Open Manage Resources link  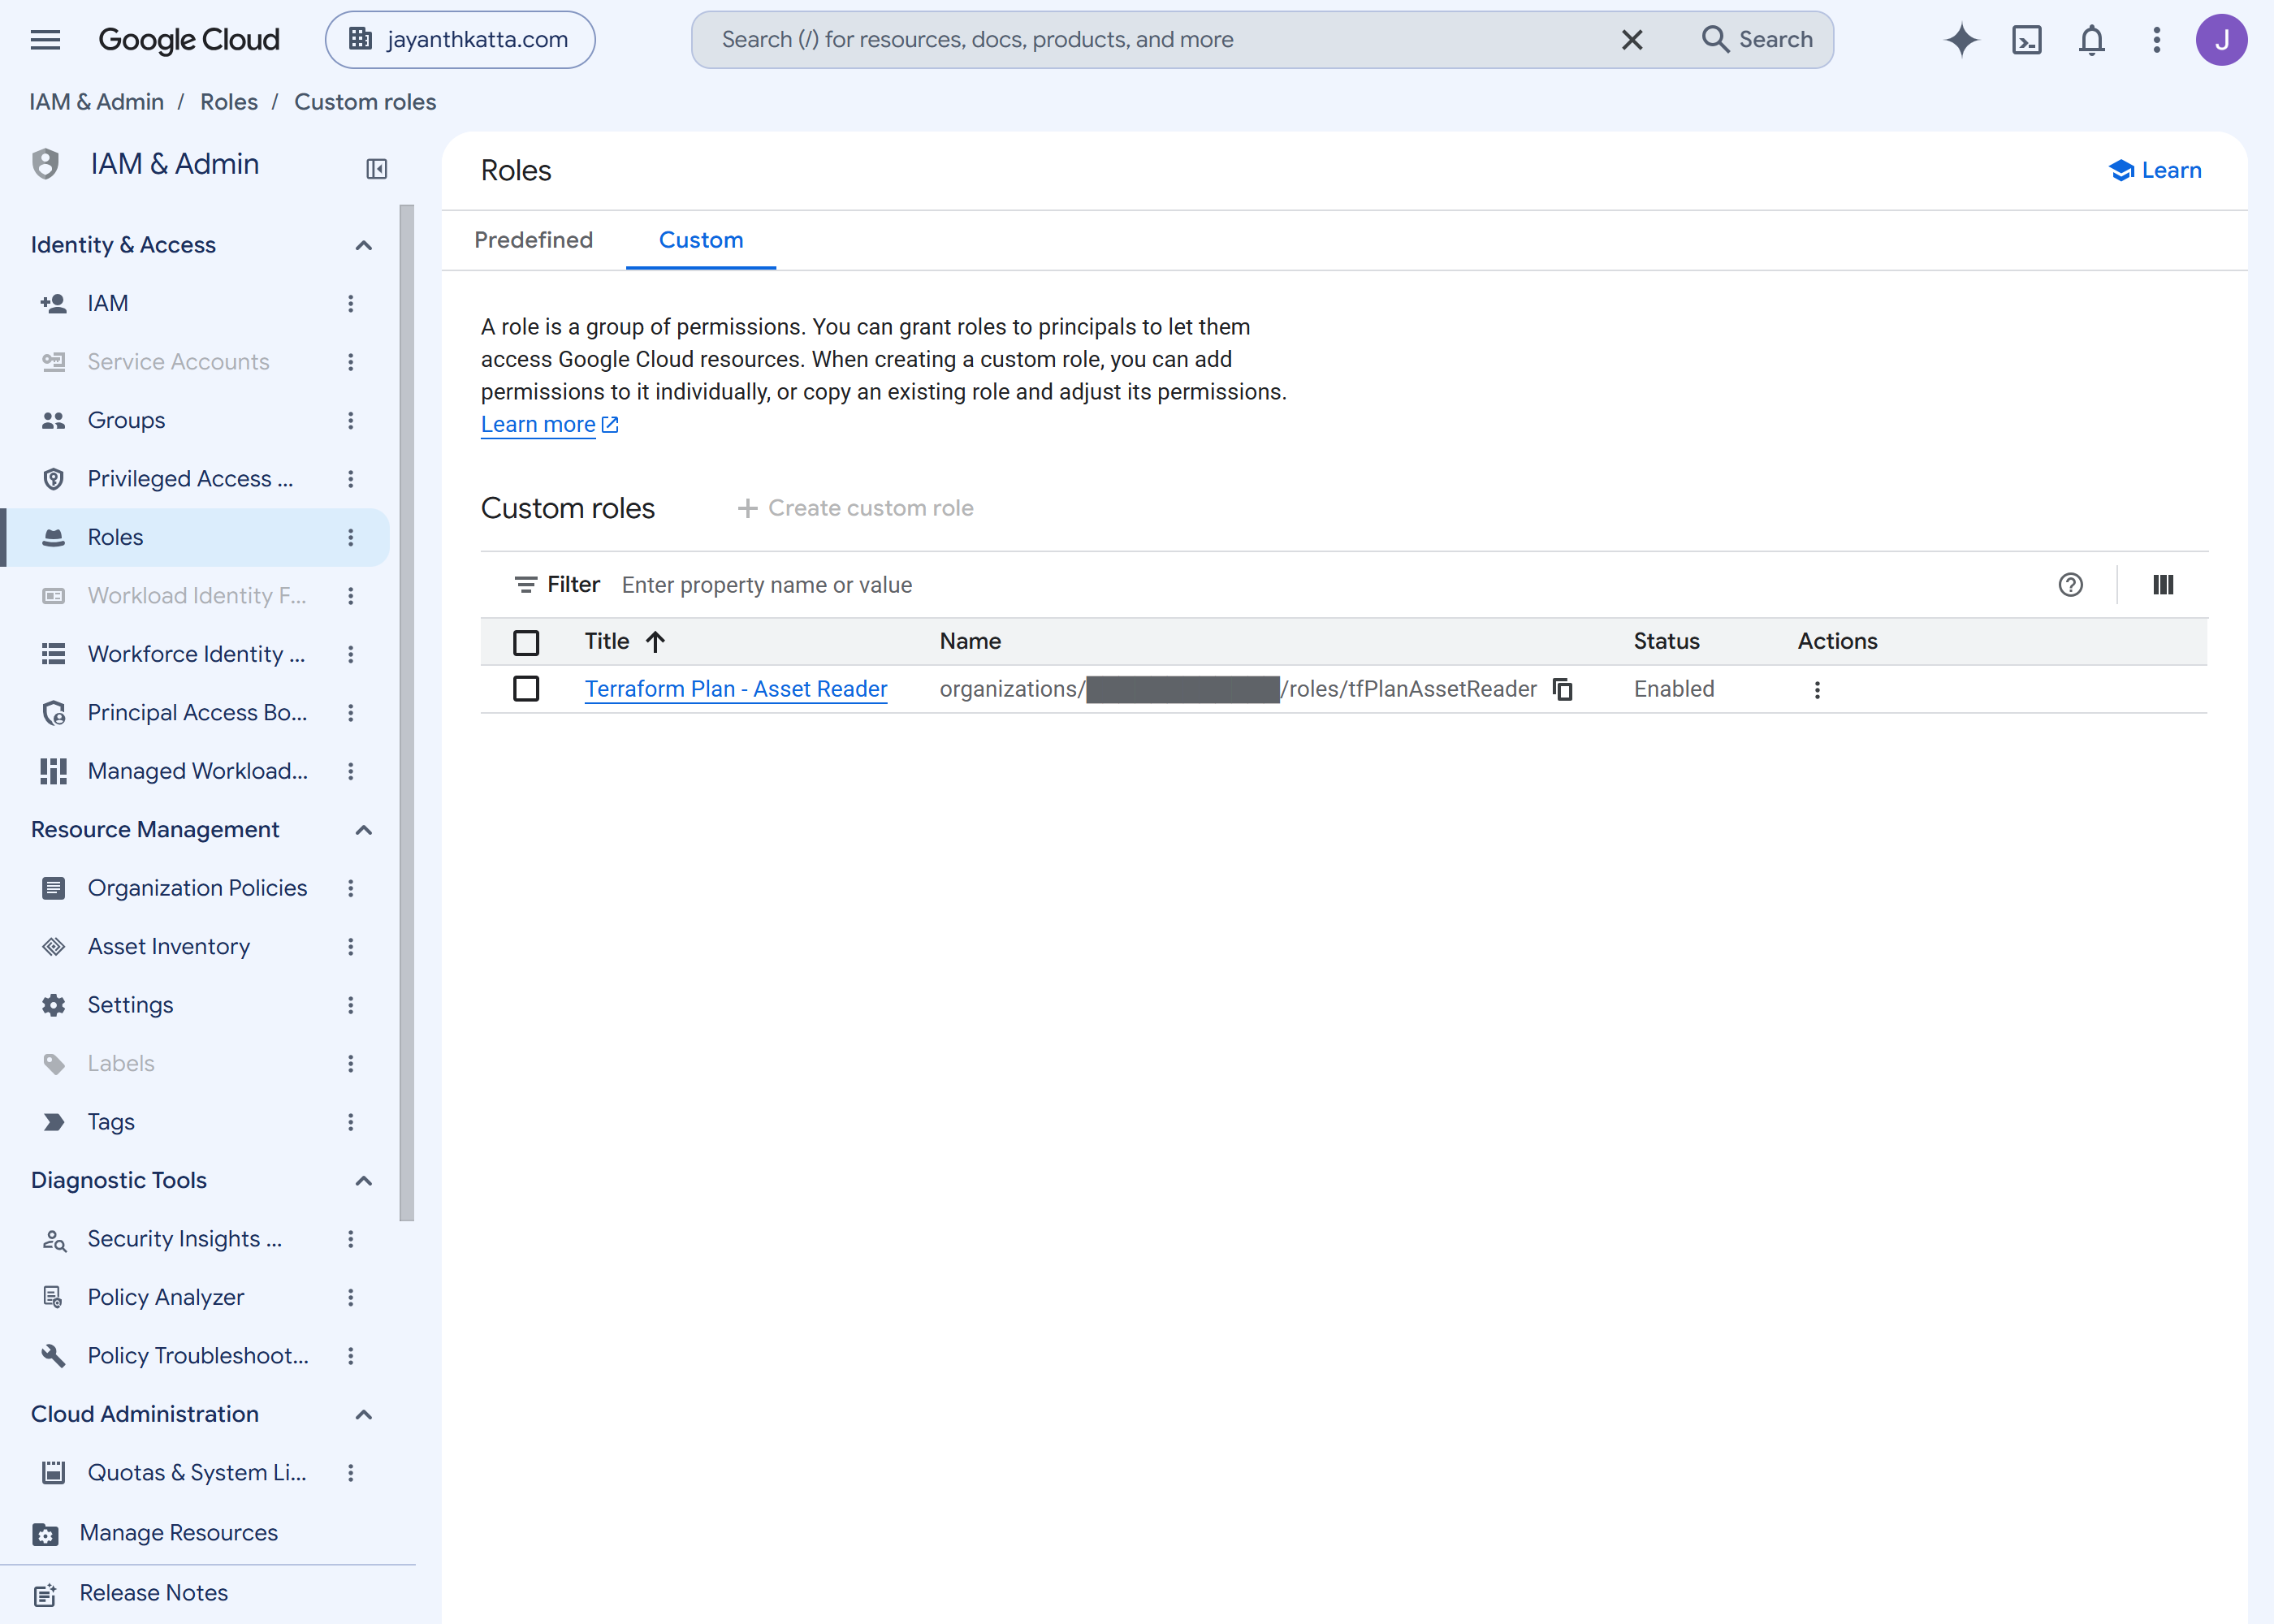(178, 1533)
